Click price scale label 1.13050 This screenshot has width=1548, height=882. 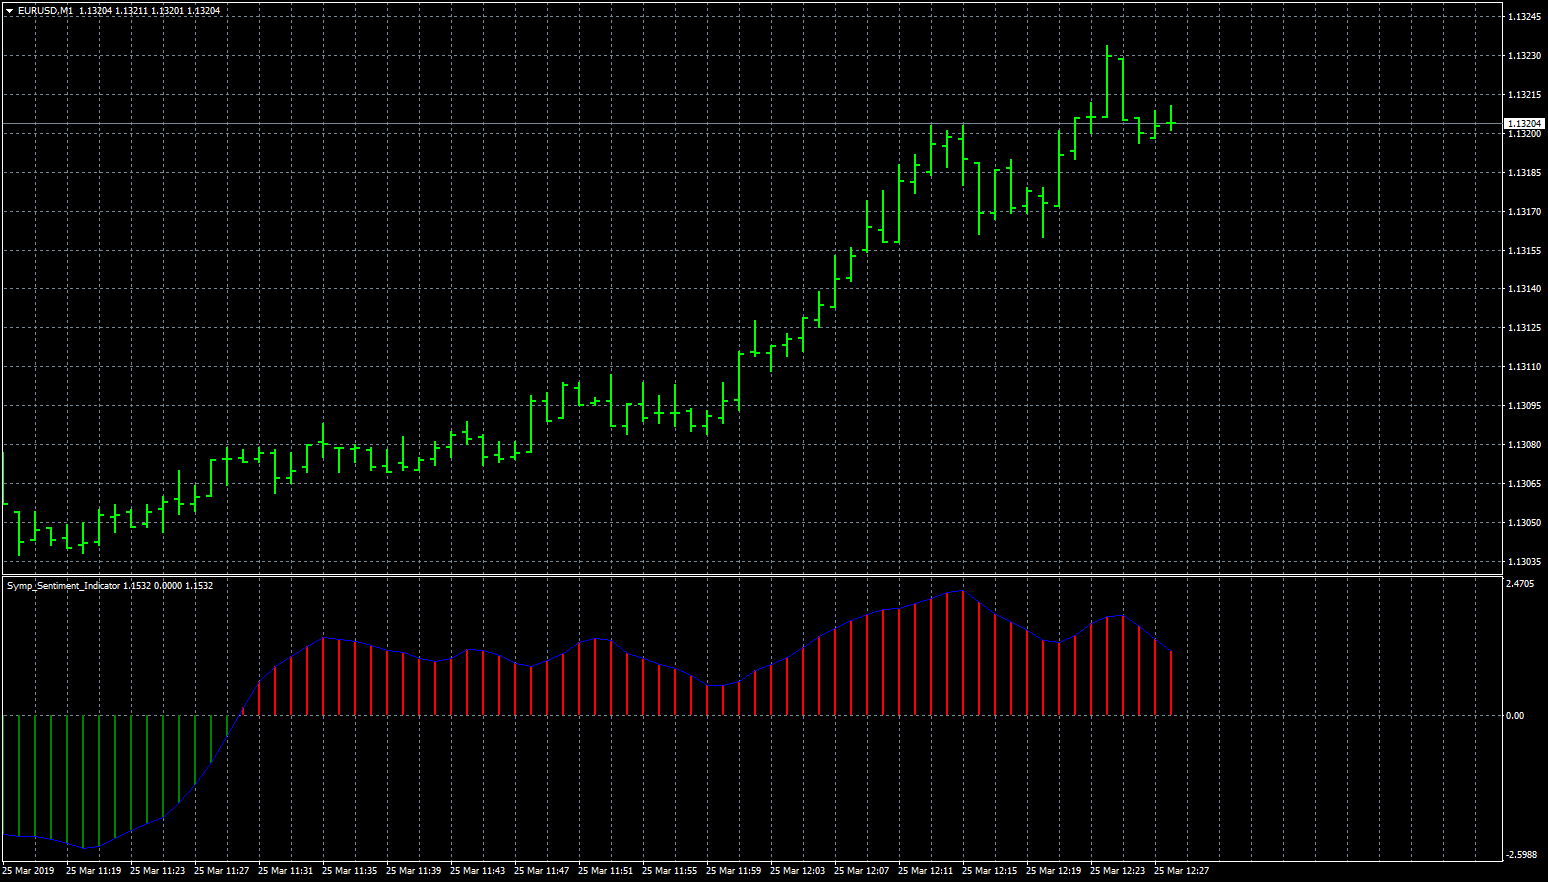coord(1524,523)
